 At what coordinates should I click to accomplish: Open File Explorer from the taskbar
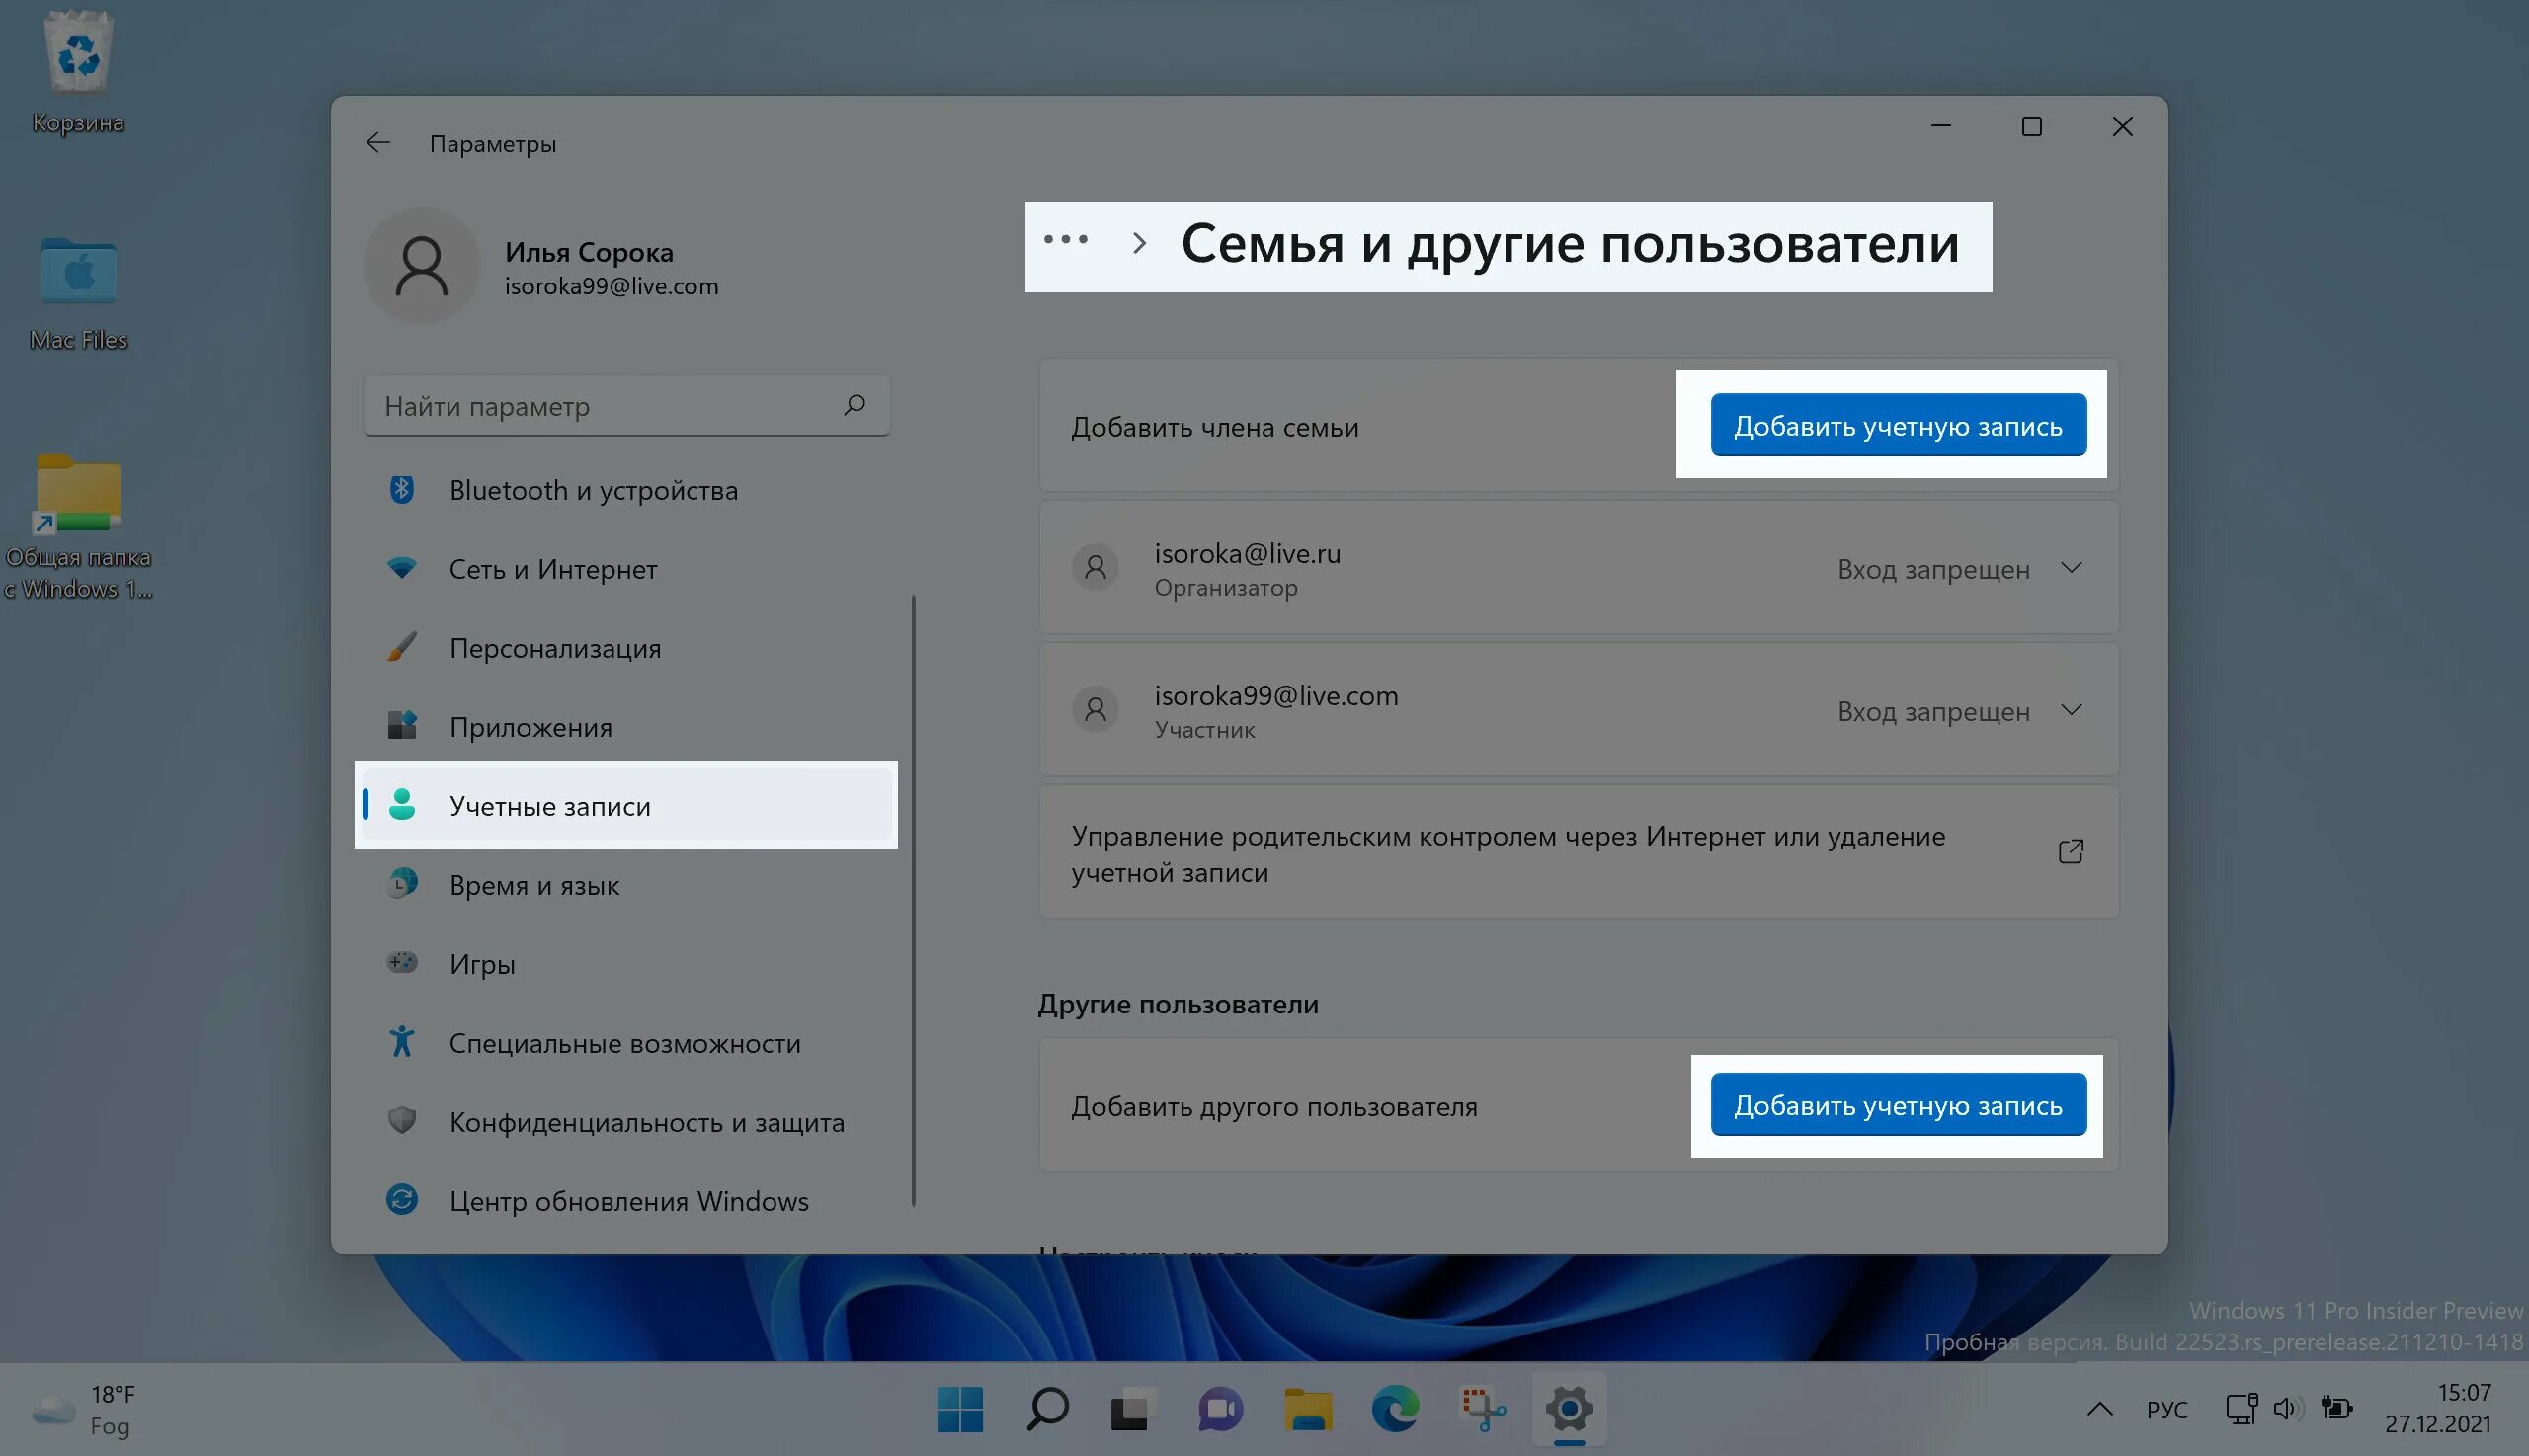point(1308,1410)
